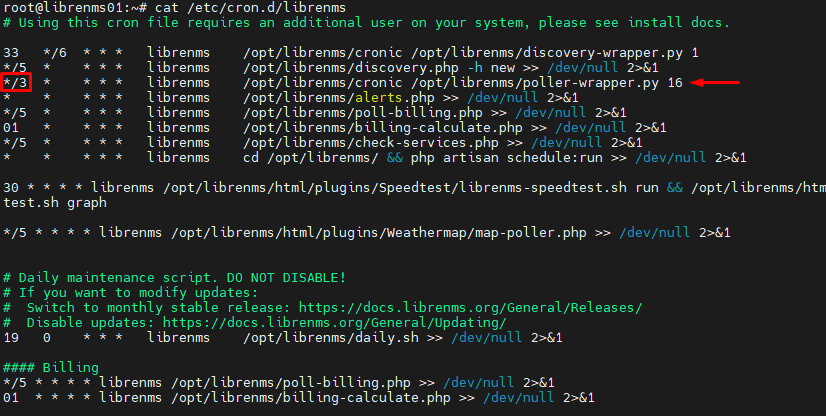Click the poller-wrapper.py path text
The image size is (826, 416).
[535, 83]
